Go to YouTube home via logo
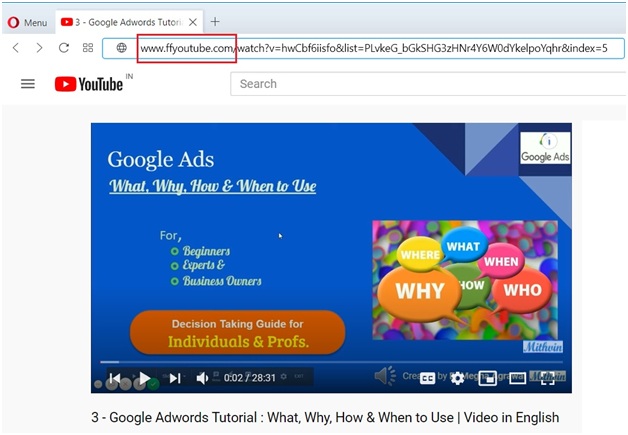The height and width of the screenshot is (435, 628). point(89,84)
